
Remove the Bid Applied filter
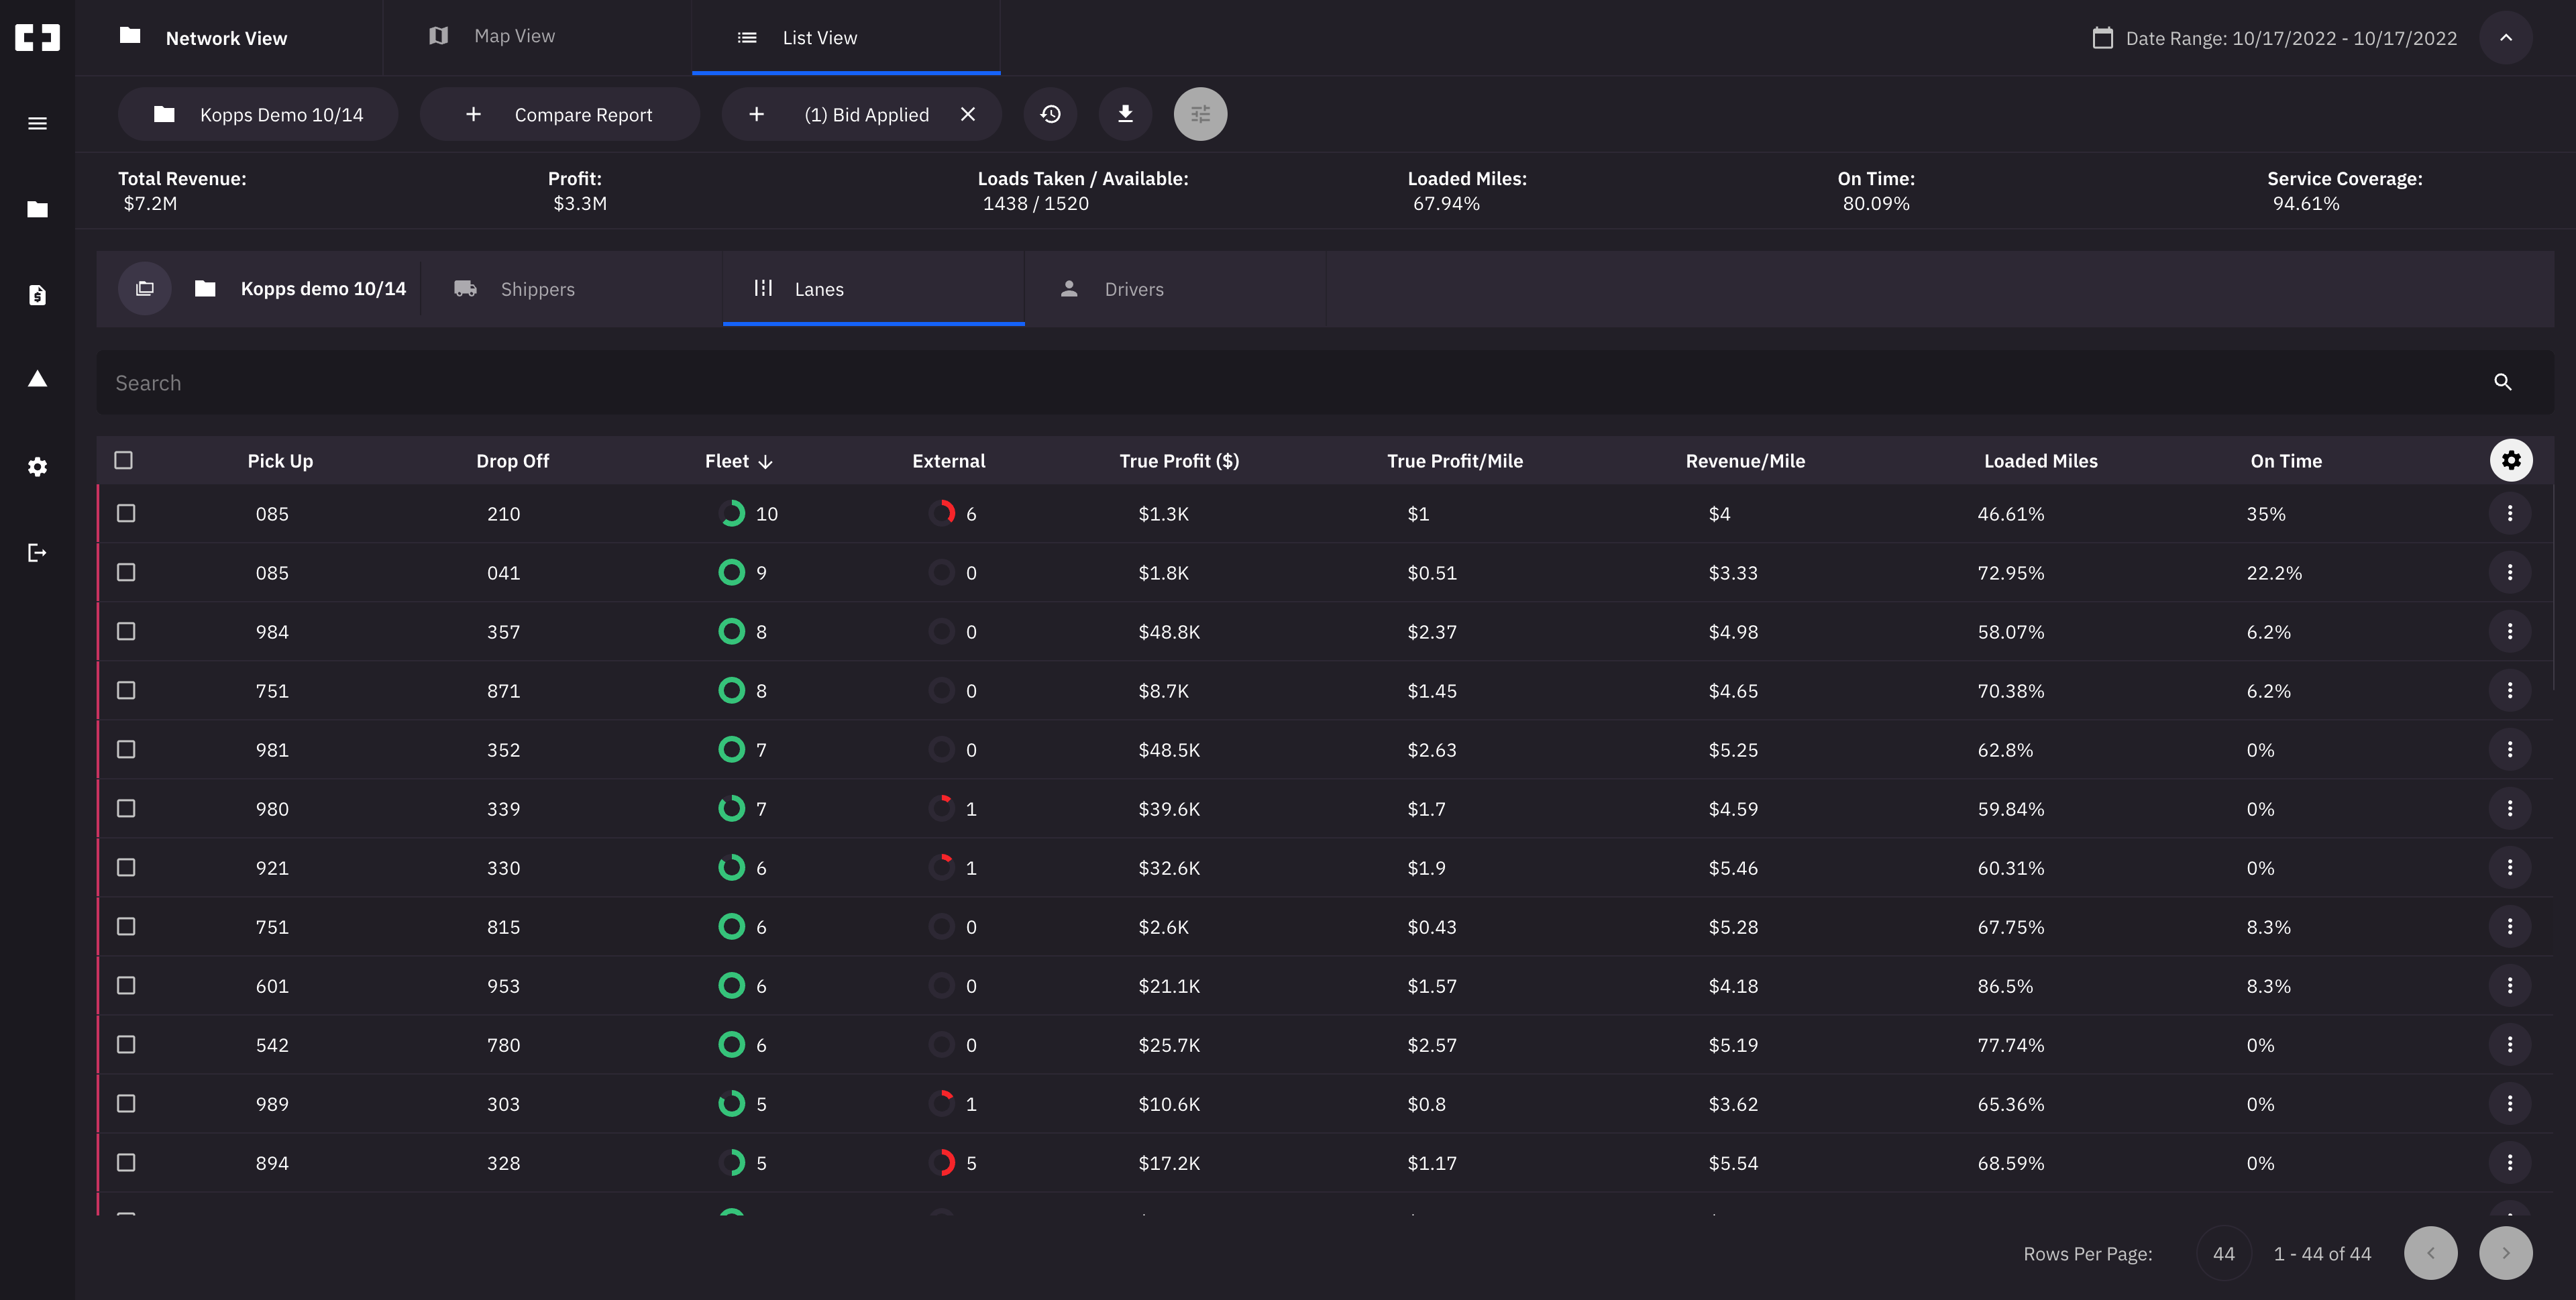pos(968,114)
